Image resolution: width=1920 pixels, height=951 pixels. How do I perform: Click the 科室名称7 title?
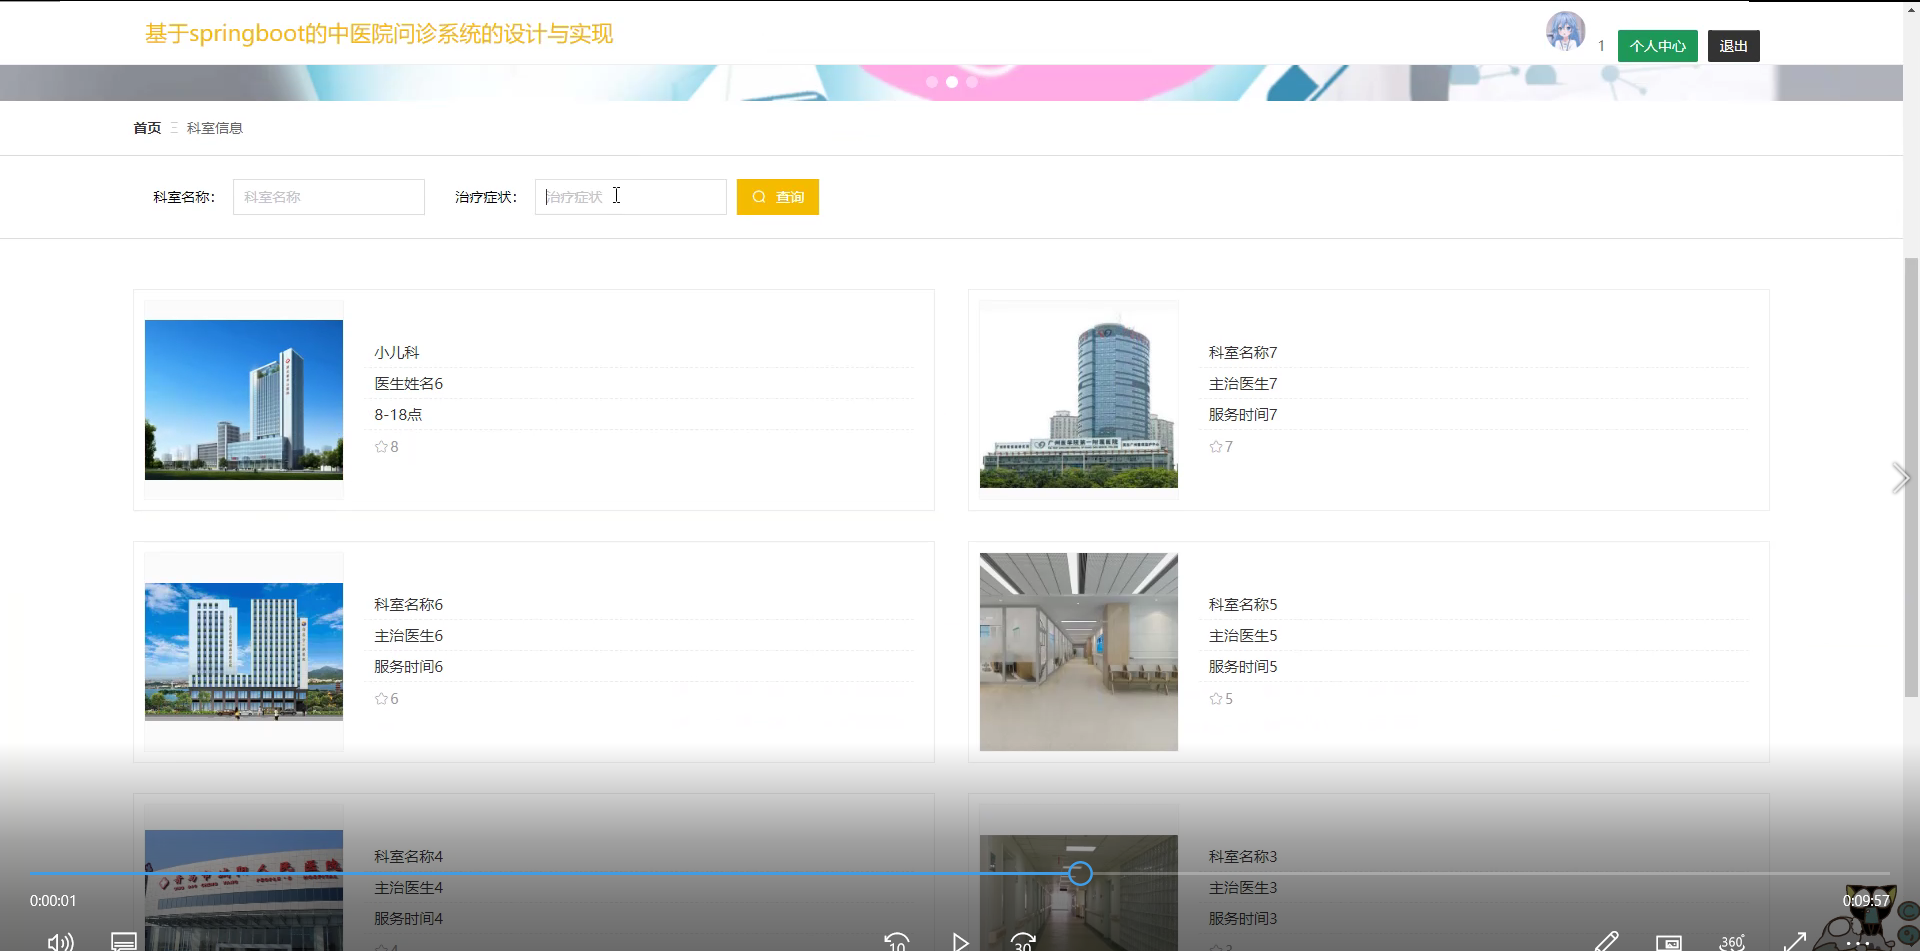click(x=1243, y=353)
